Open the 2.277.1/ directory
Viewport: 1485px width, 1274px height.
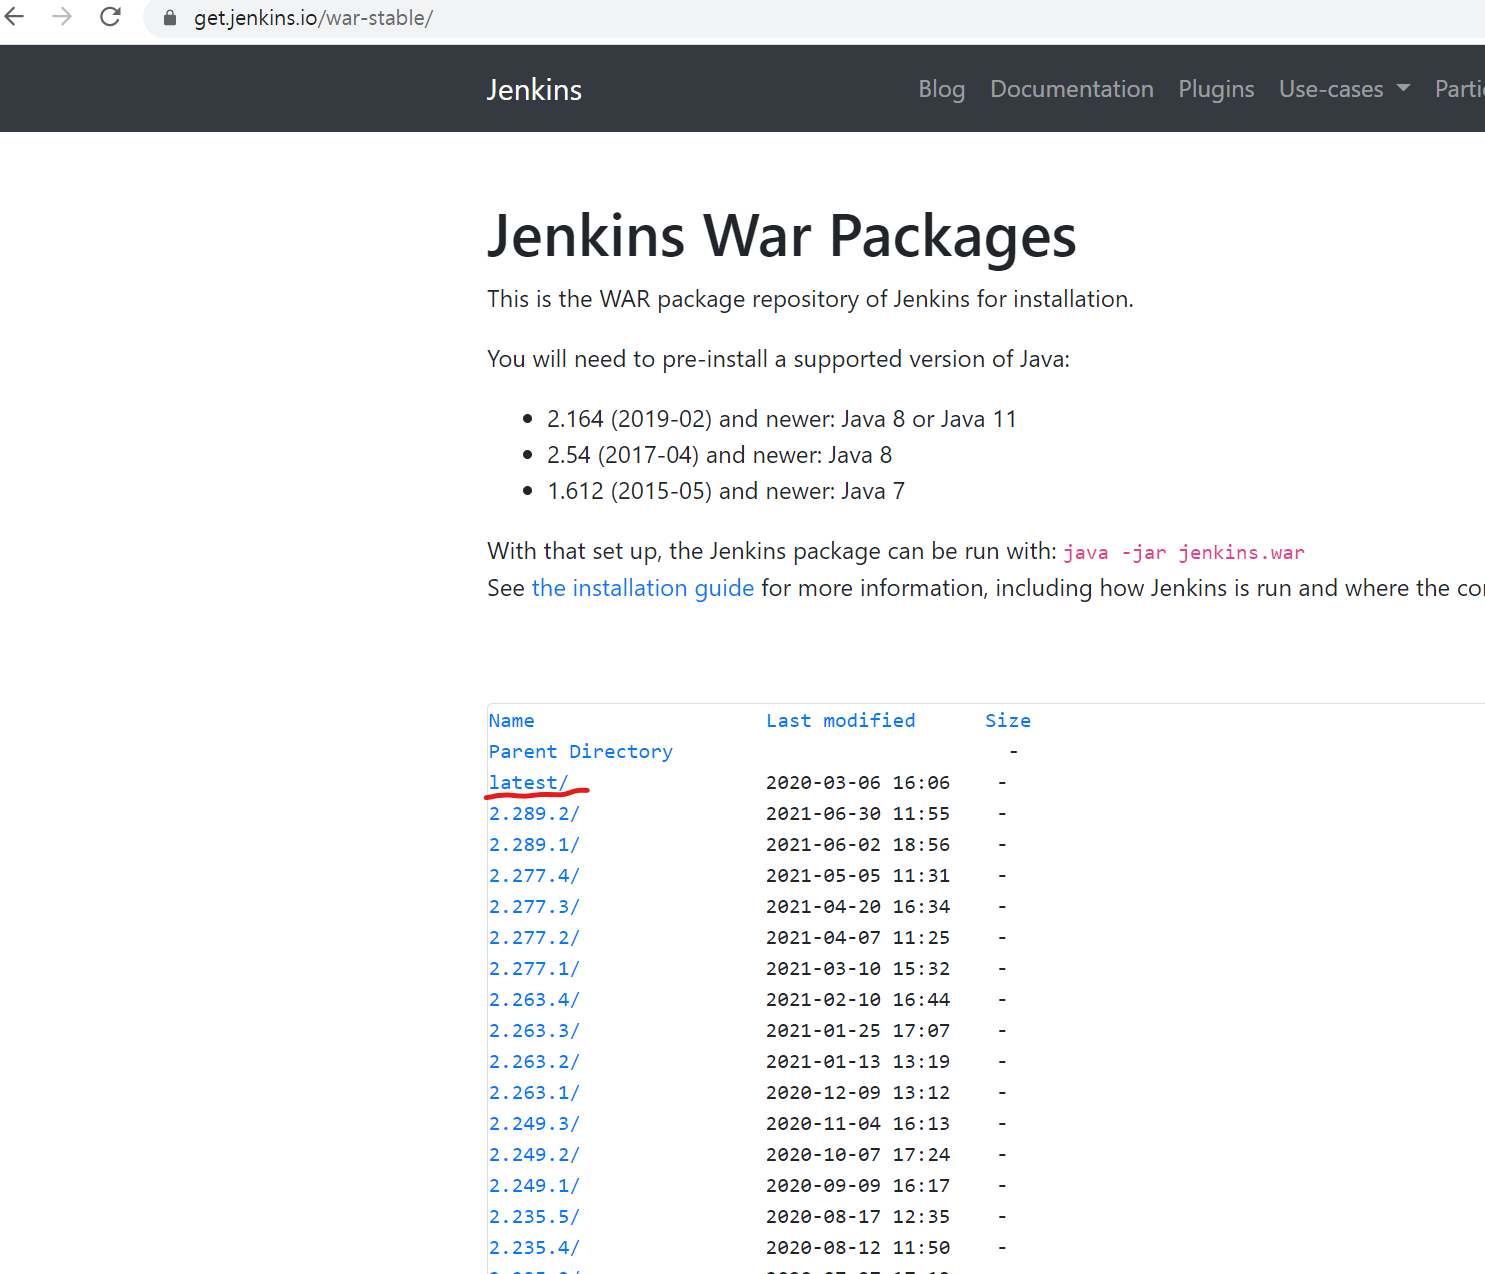point(534,969)
